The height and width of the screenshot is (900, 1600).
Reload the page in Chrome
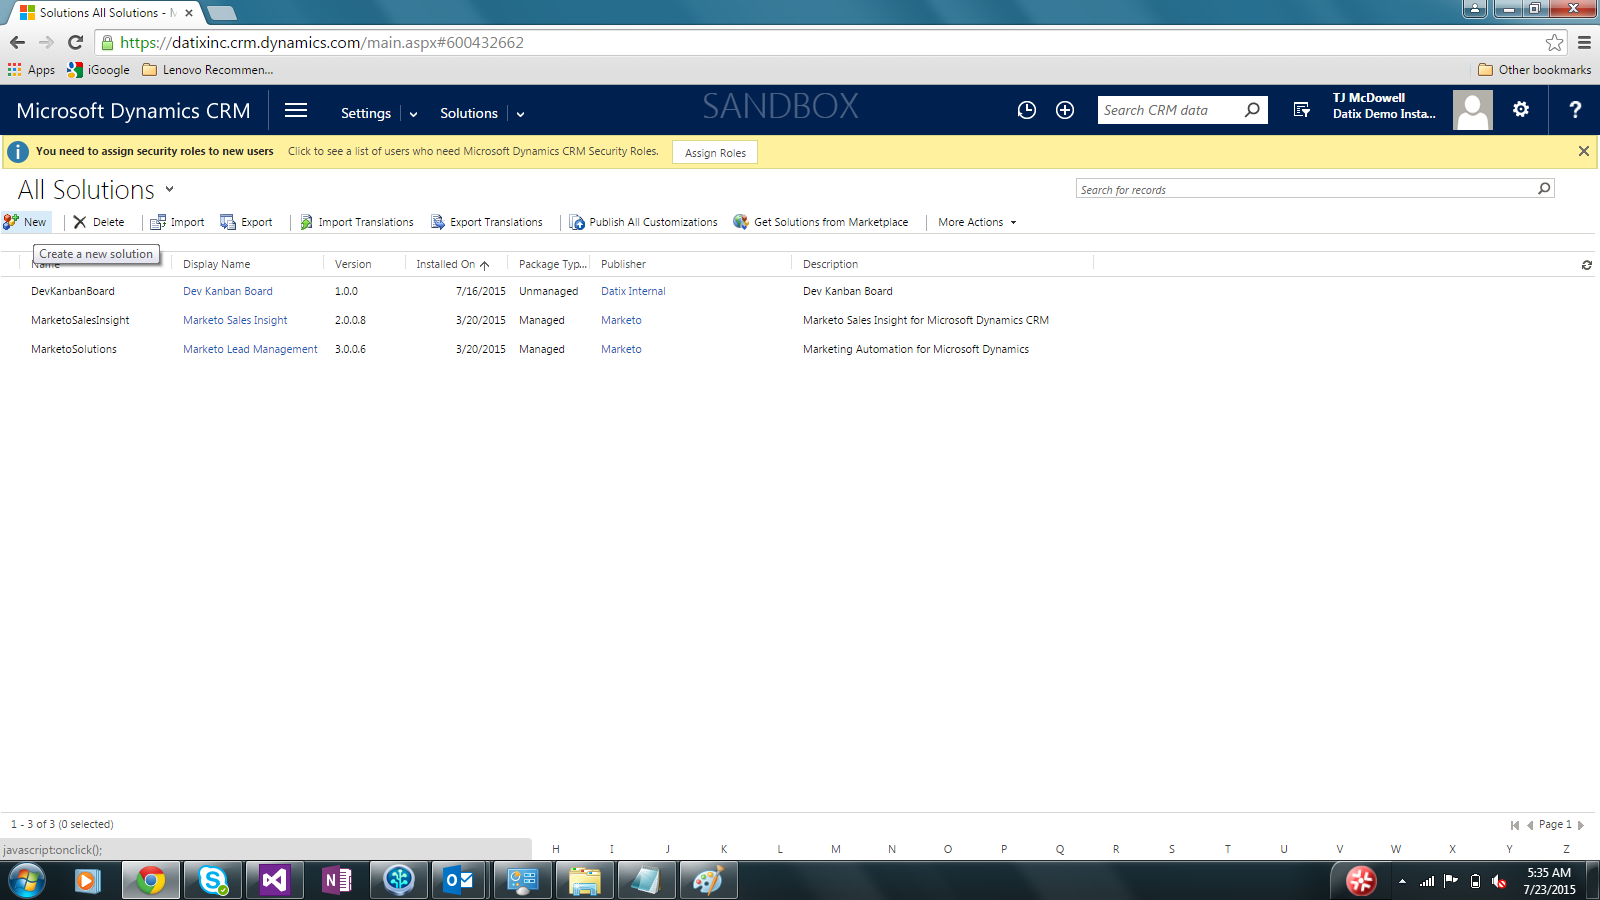75,42
